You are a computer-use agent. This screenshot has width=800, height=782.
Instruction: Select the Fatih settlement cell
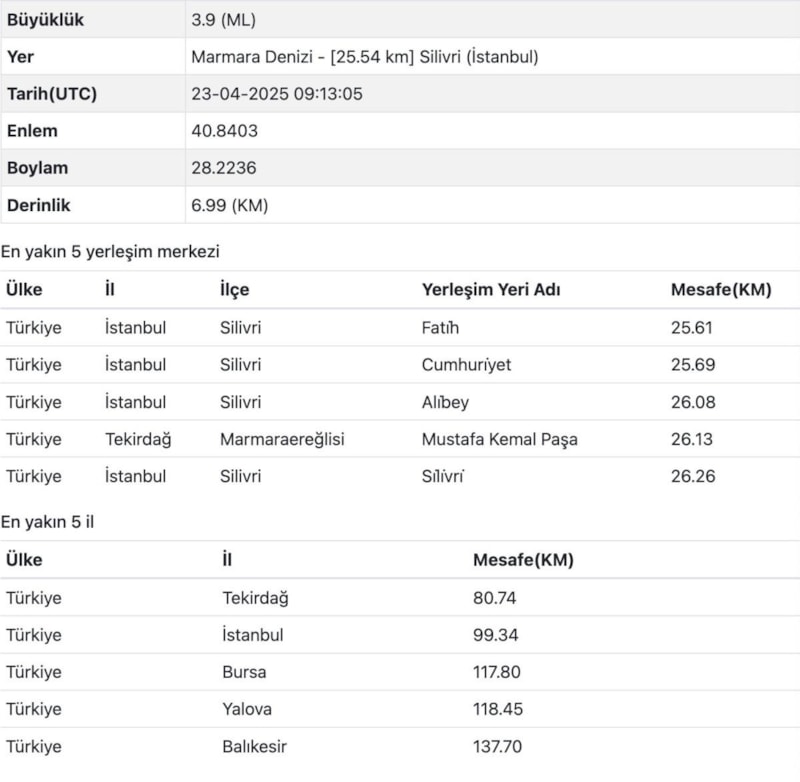pyautogui.click(x=441, y=327)
